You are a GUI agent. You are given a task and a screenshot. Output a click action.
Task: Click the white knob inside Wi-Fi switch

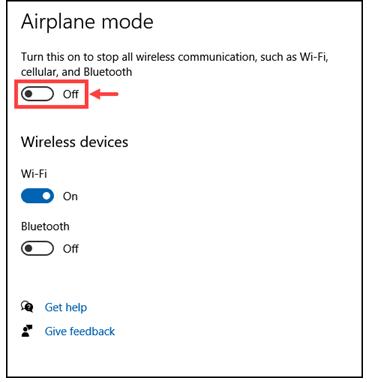tap(46, 196)
